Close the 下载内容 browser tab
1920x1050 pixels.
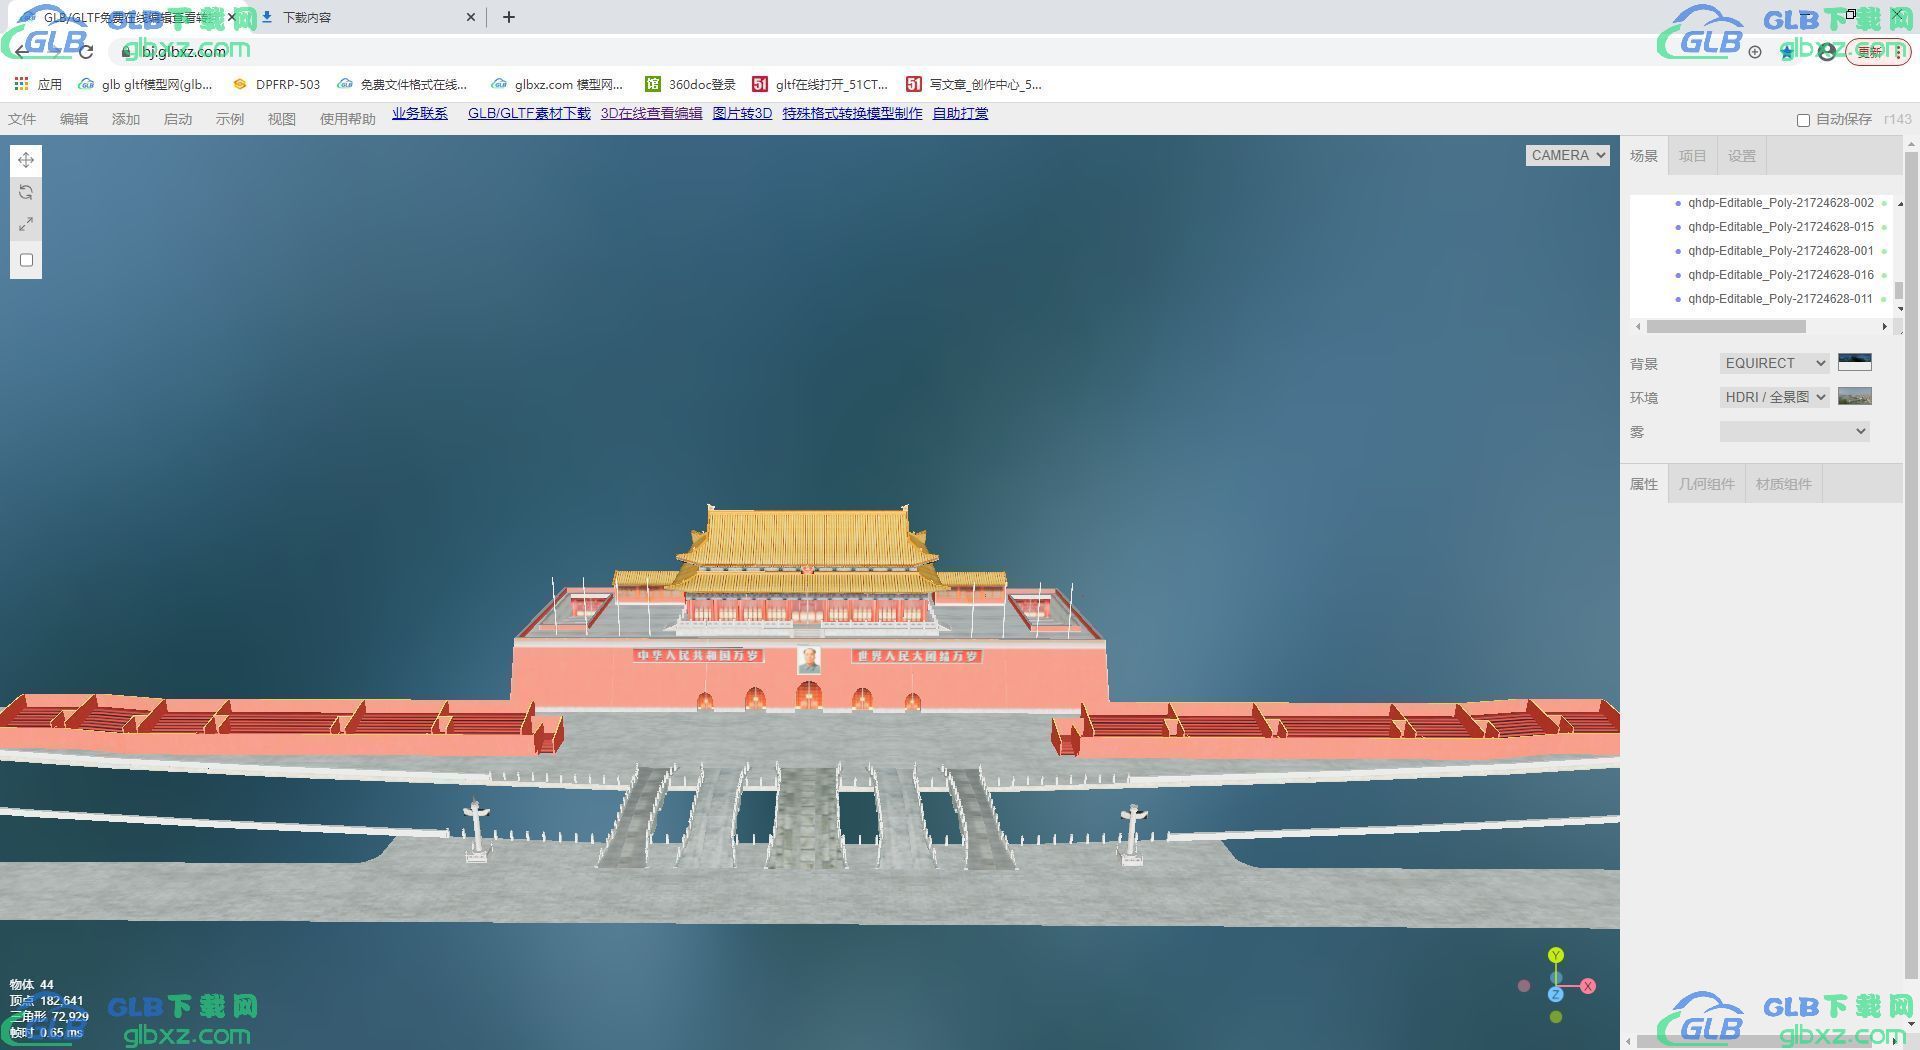pyautogui.click(x=471, y=17)
